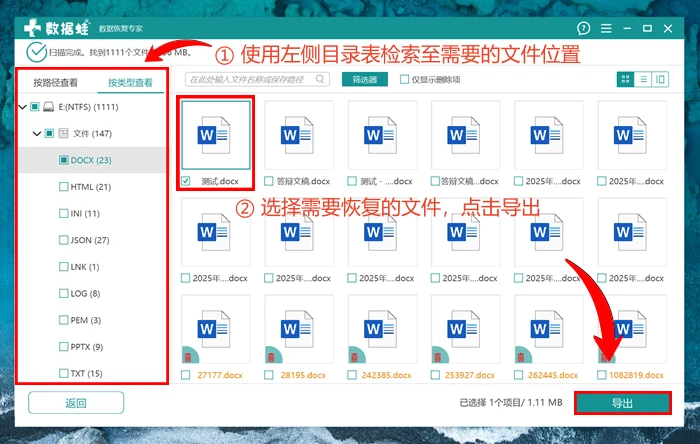Select the 27177.docx deleted file icon

pos(216,330)
